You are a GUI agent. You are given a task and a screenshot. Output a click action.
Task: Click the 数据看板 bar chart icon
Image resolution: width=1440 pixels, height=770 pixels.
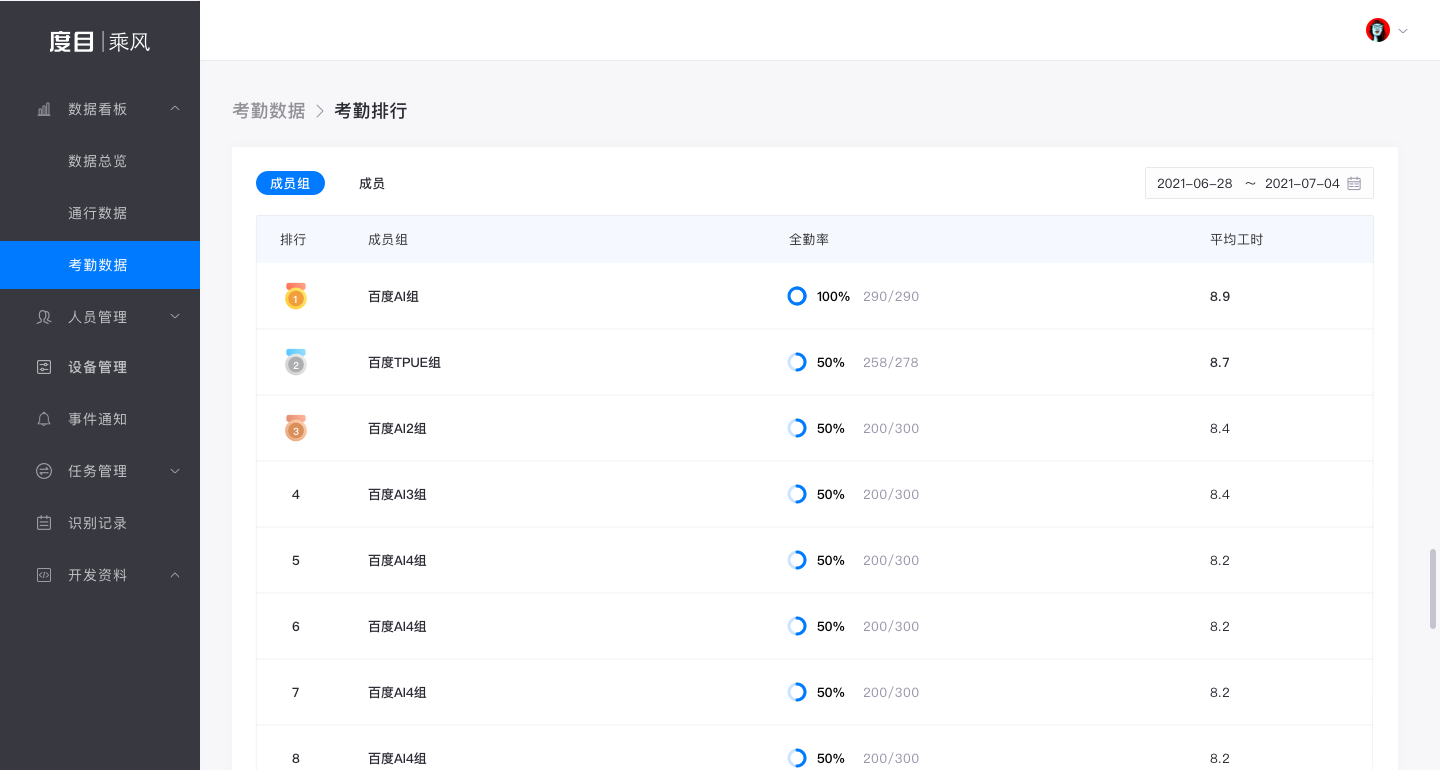(x=44, y=109)
